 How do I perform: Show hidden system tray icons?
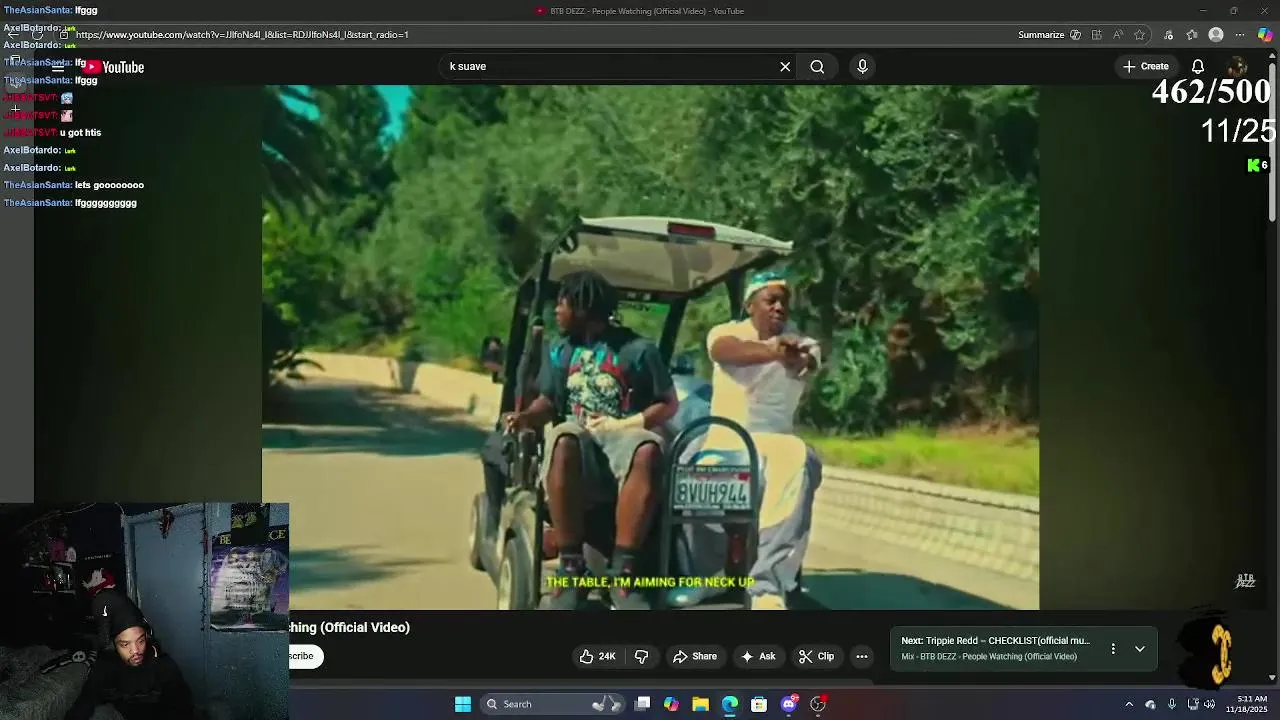point(1129,704)
